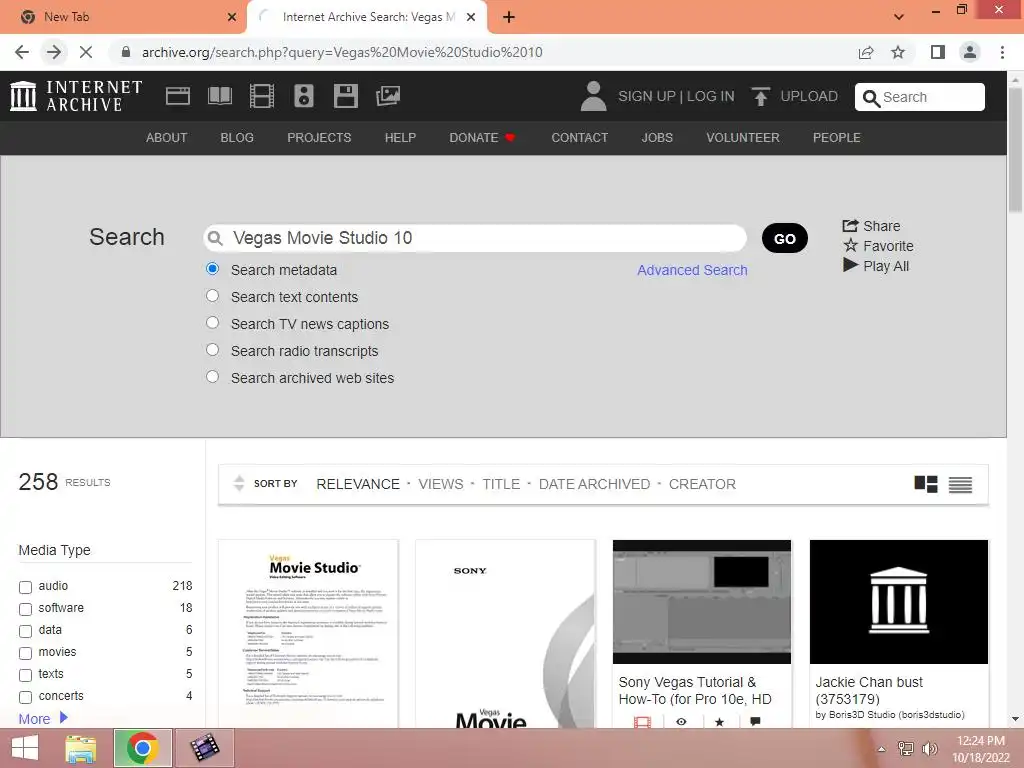The height and width of the screenshot is (768, 1024).
Task: Open Chrome side panel icon
Action: [x=938, y=52]
